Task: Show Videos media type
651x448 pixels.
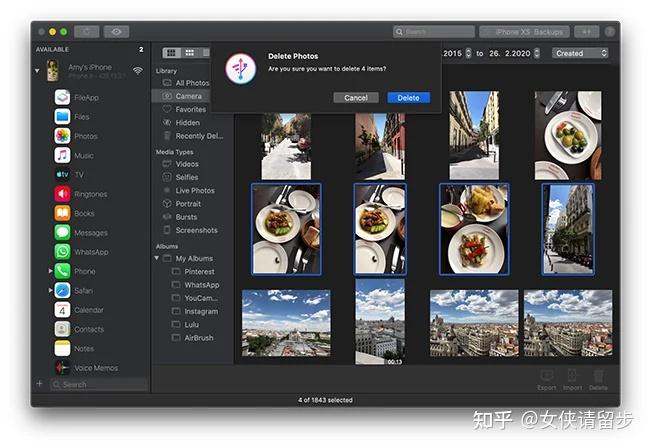Action: pyautogui.click(x=181, y=164)
